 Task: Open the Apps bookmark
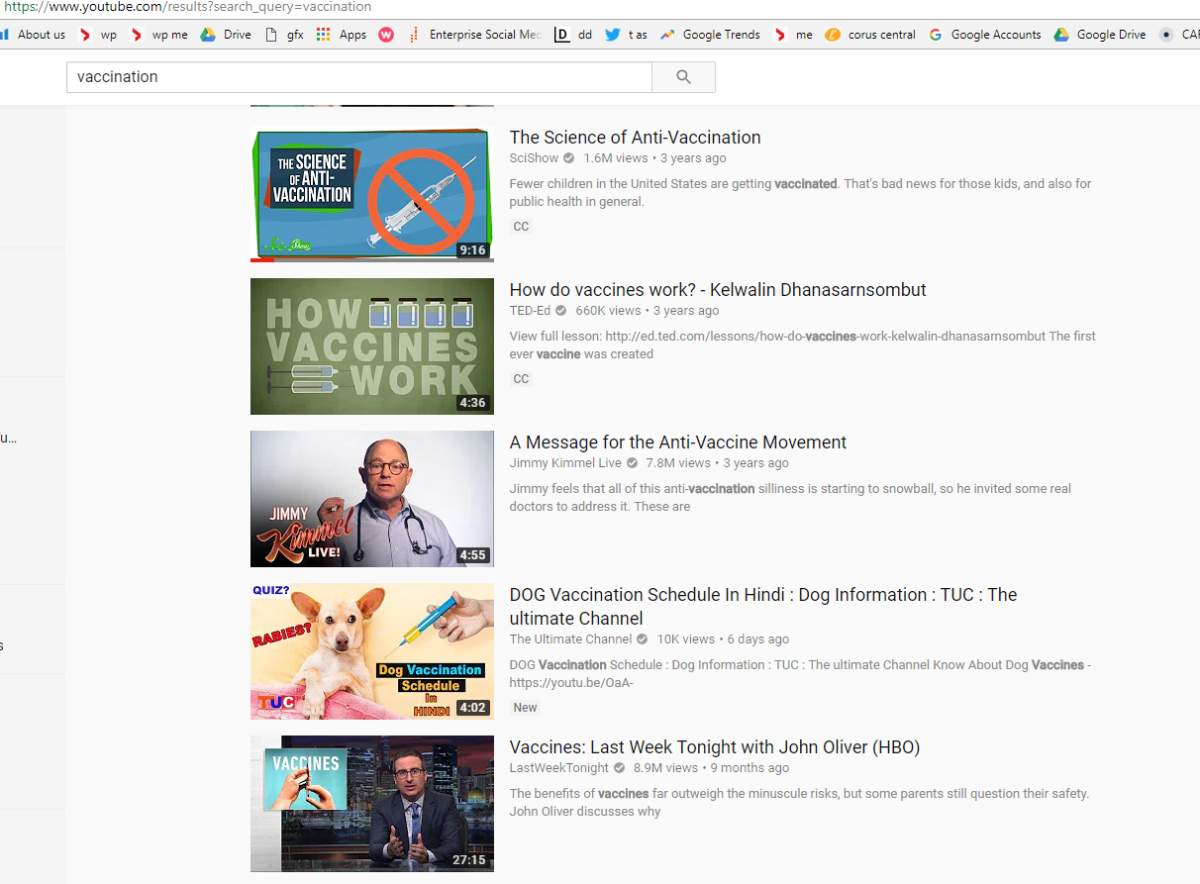coord(341,34)
